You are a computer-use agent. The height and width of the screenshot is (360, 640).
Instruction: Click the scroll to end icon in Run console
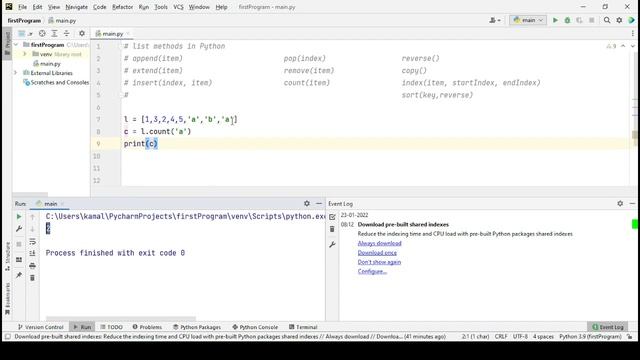click(x=33, y=253)
